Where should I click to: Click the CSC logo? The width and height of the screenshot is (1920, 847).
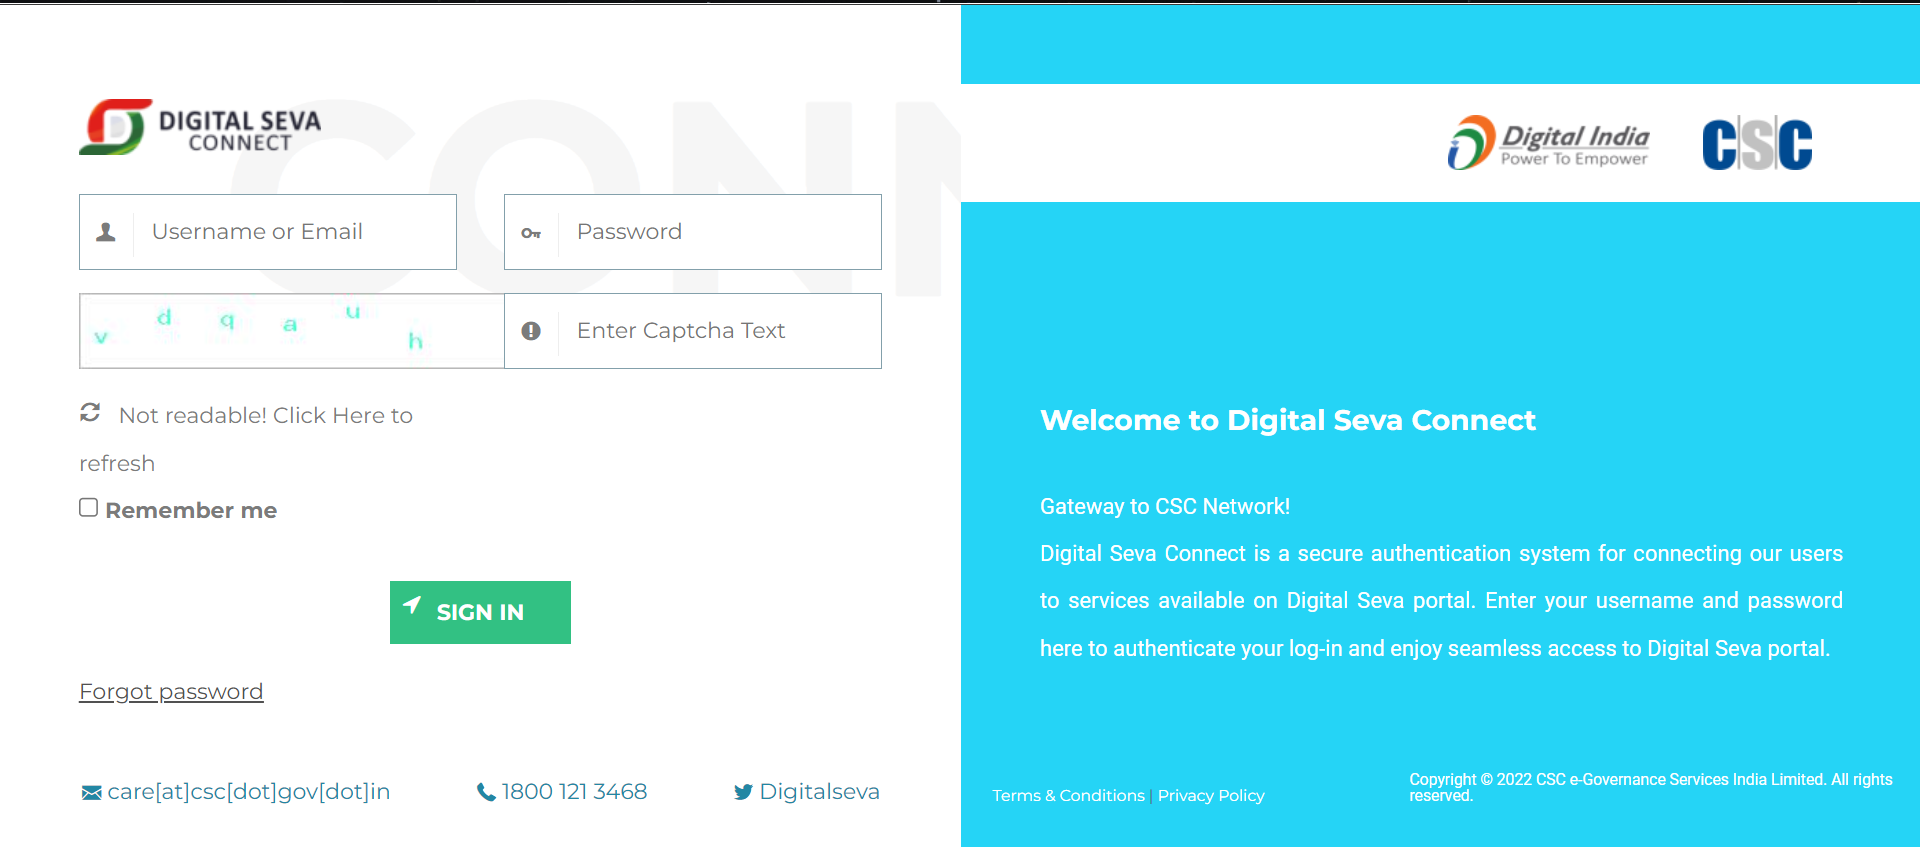pos(1757,144)
